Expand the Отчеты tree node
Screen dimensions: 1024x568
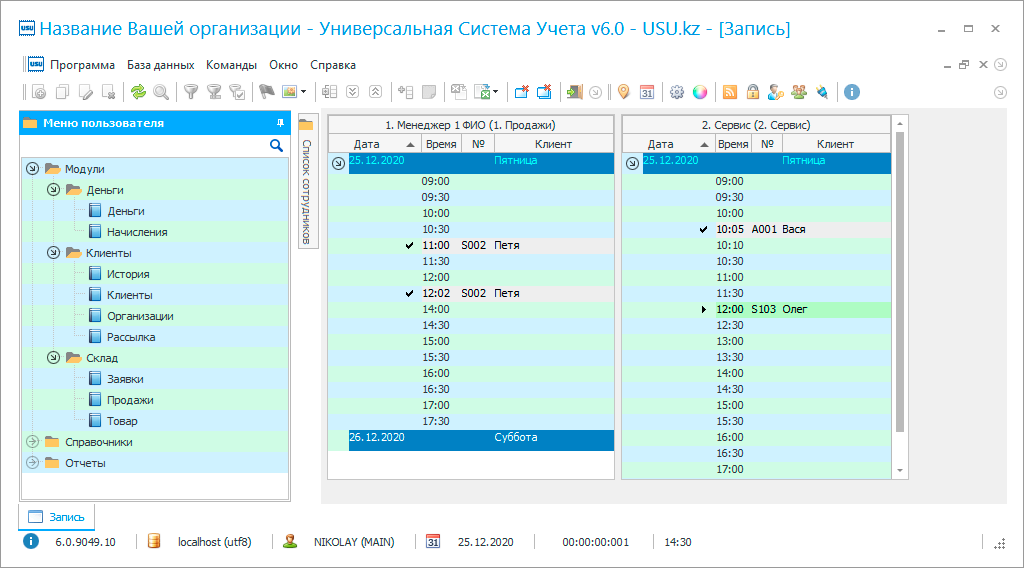tap(33, 463)
